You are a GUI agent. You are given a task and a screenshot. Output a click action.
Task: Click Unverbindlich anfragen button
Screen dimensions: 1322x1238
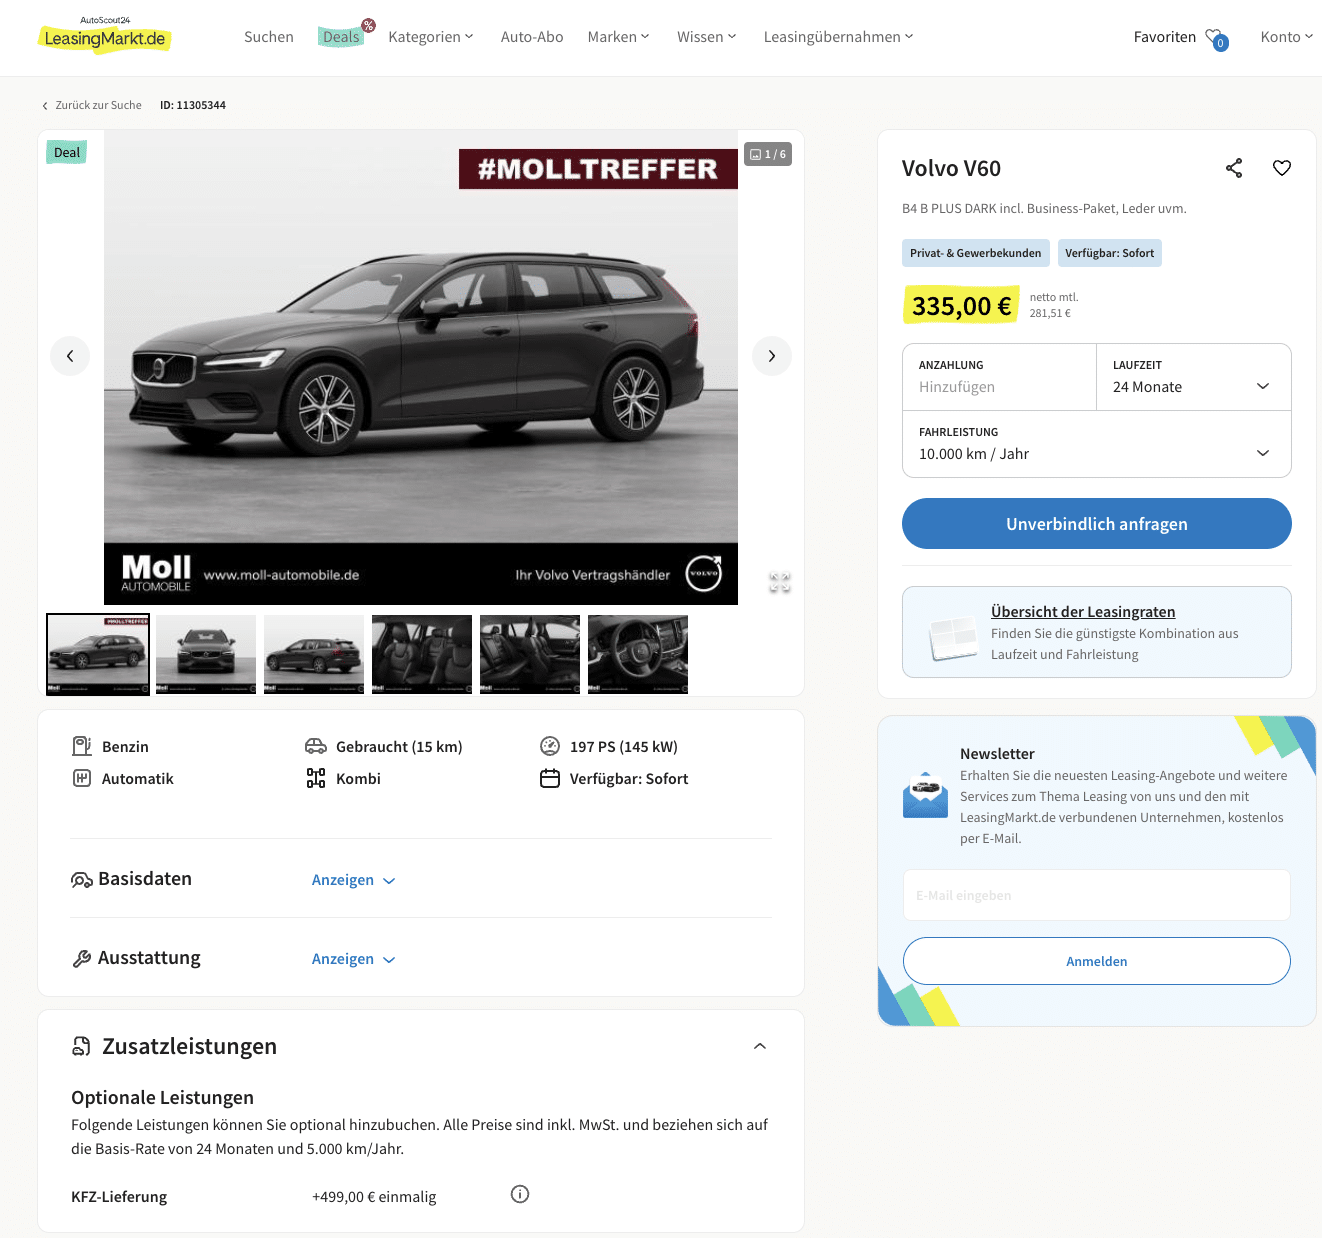(1097, 524)
